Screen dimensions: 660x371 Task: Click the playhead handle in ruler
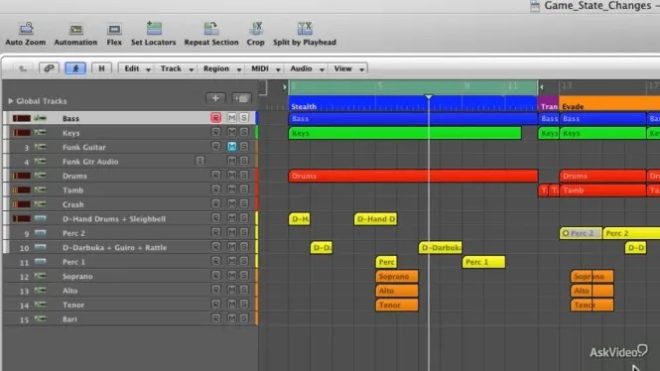pyautogui.click(x=428, y=97)
